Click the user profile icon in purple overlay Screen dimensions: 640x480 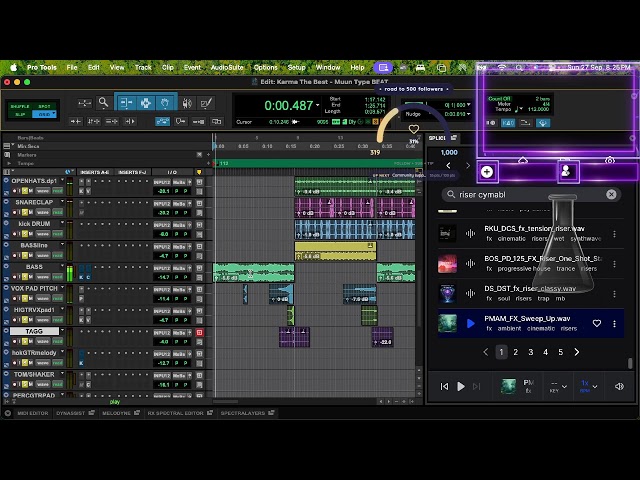coord(566,171)
